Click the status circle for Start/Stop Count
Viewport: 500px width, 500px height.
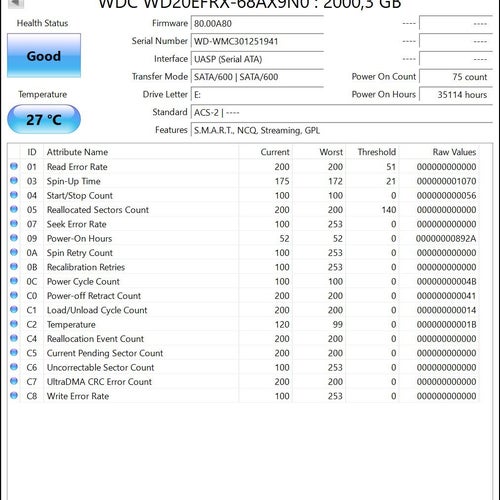coord(14,195)
